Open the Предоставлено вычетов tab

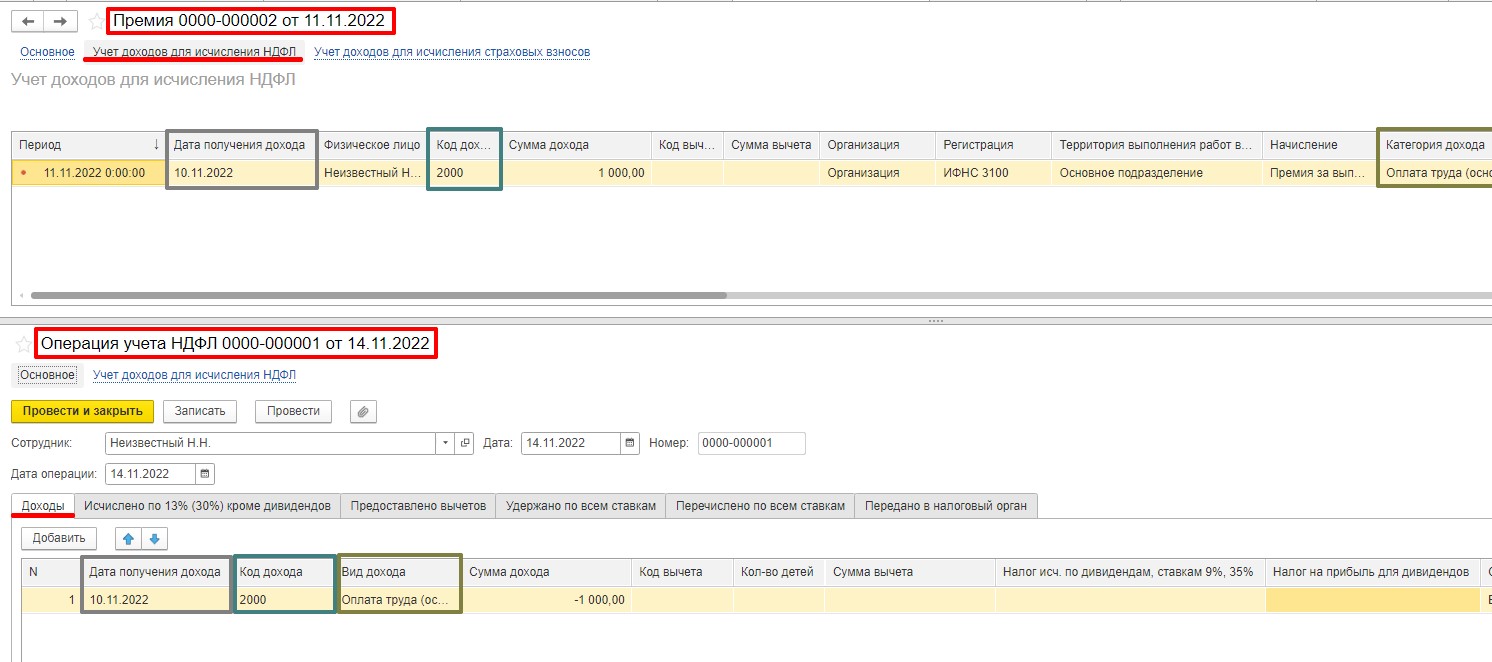[x=418, y=506]
